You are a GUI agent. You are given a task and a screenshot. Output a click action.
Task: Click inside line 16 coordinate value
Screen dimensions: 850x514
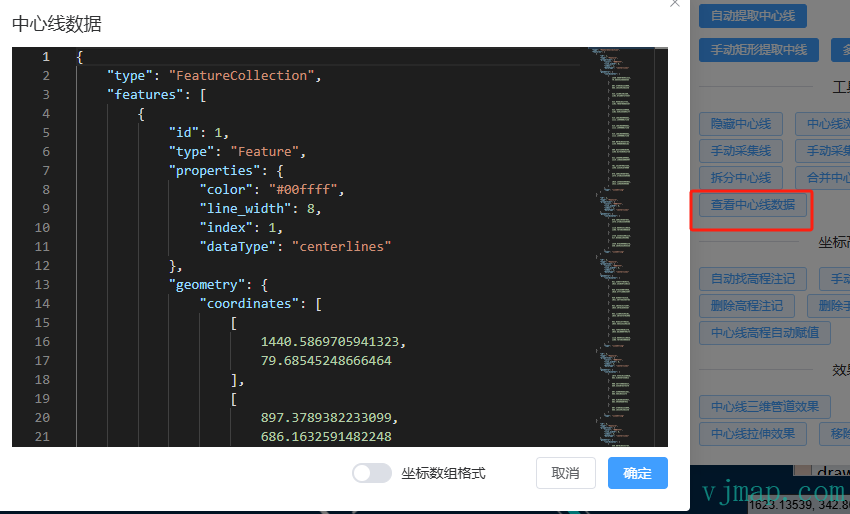tap(330, 342)
